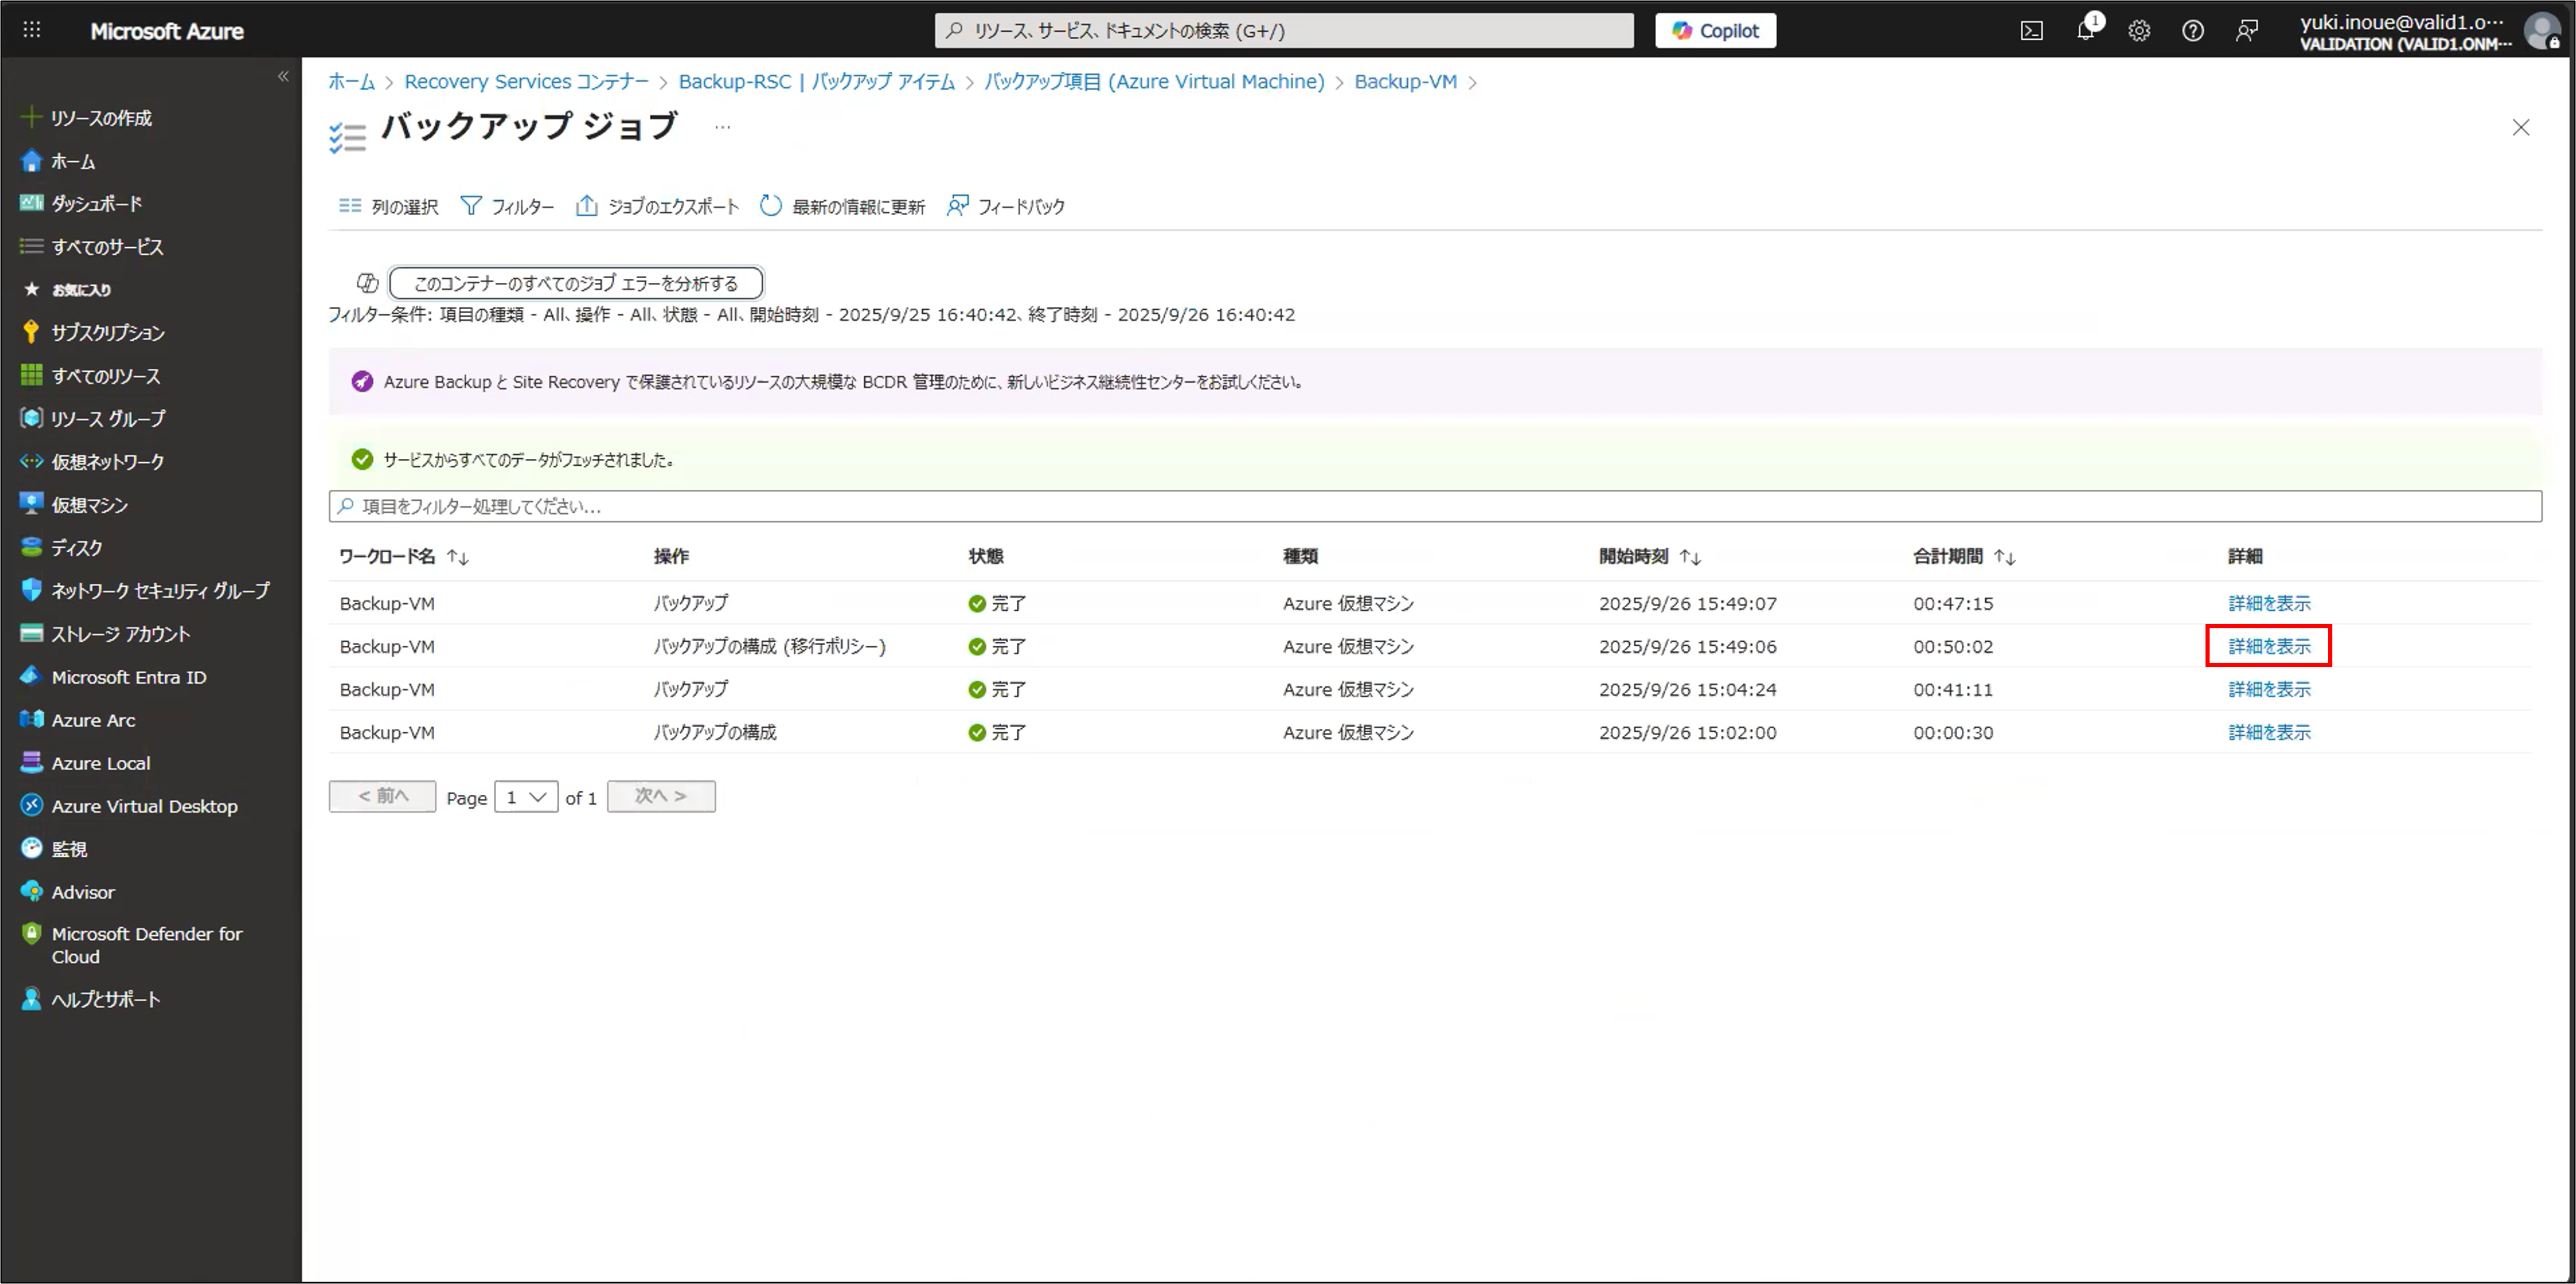Screen dimensions: 2576x1284
Task: Collapse the left sidebar with chevrons
Action: coord(283,76)
